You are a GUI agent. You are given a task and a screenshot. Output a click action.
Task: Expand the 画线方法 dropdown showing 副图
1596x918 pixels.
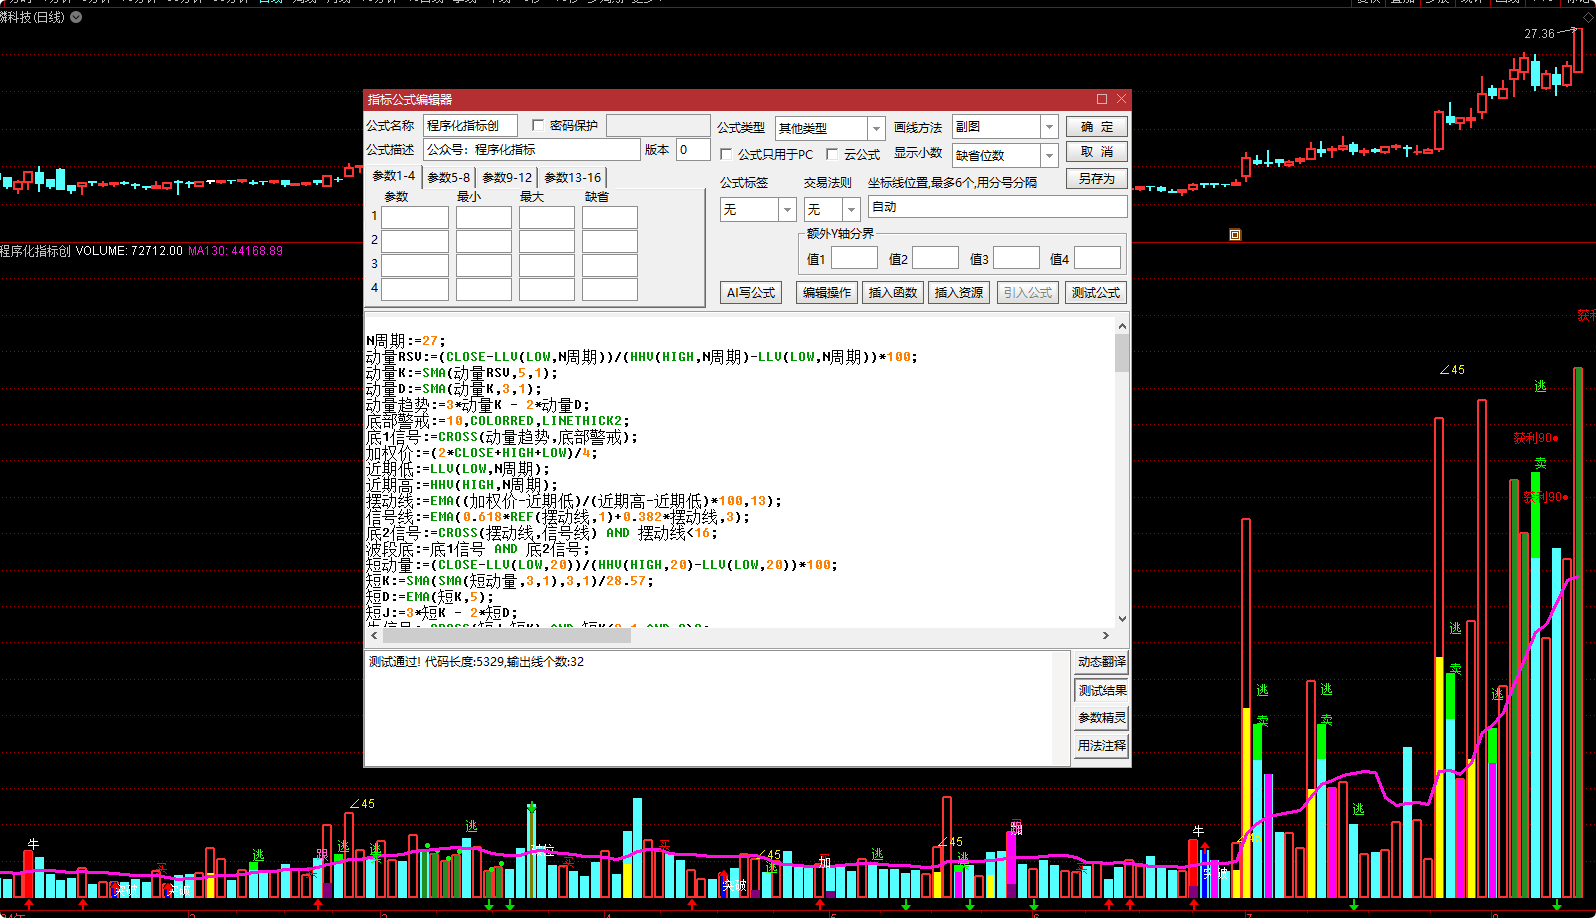1049,127
